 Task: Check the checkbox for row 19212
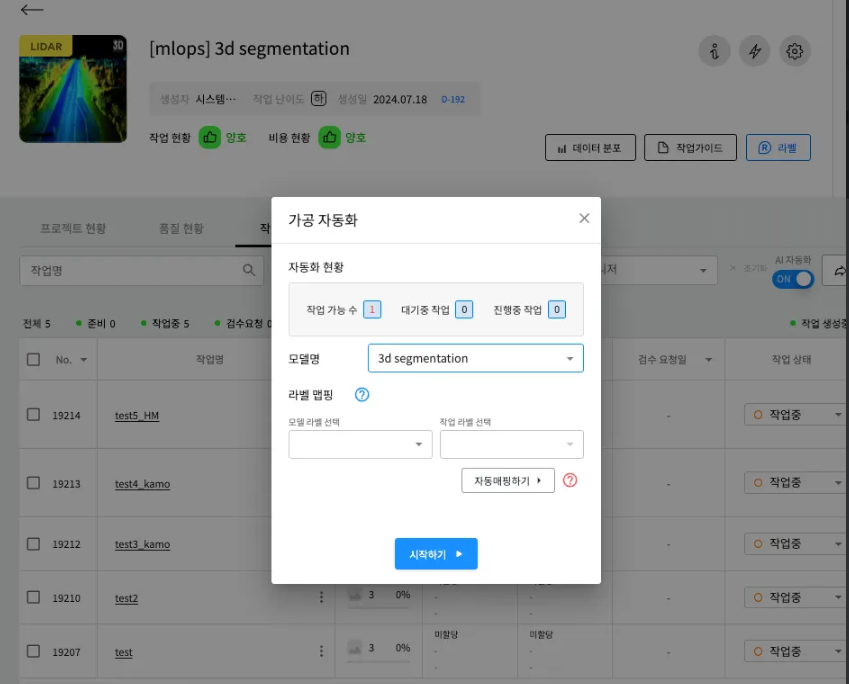tap(33, 544)
